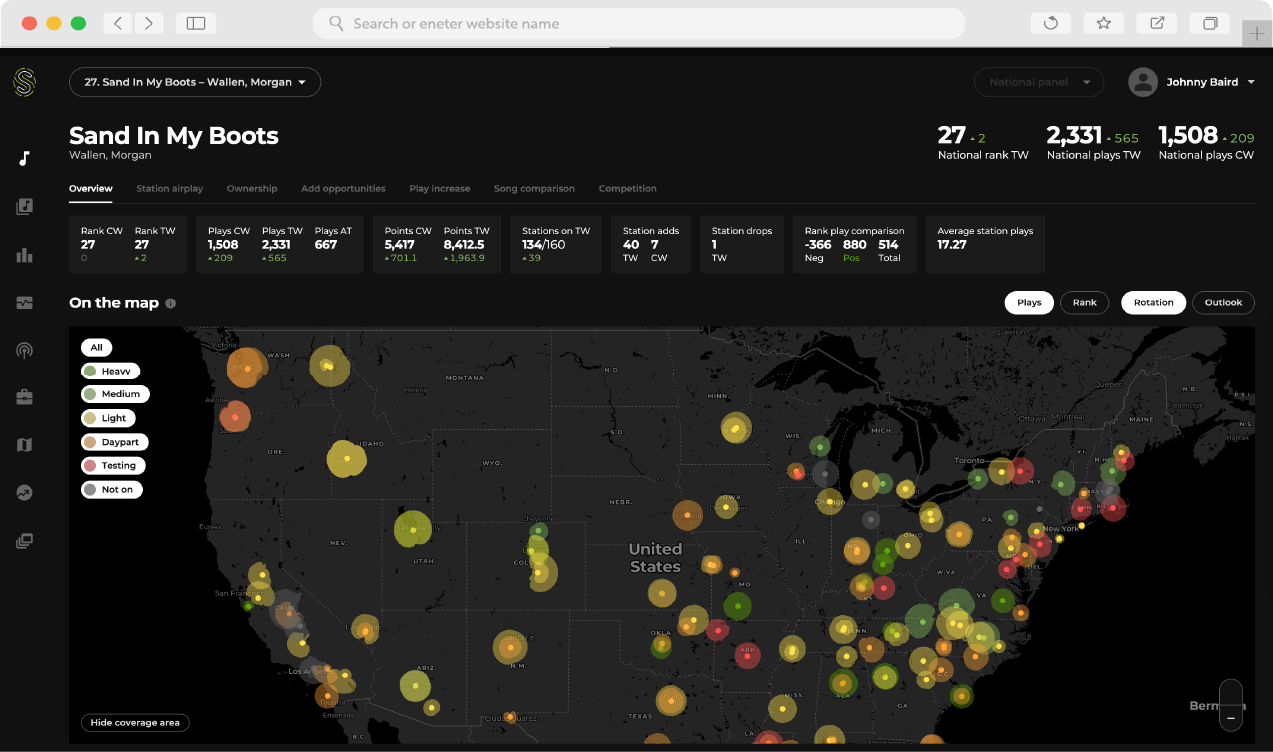Open the song selector dropdown Sand In My Boots
Screen dimensions: 1273x752
click(195, 82)
